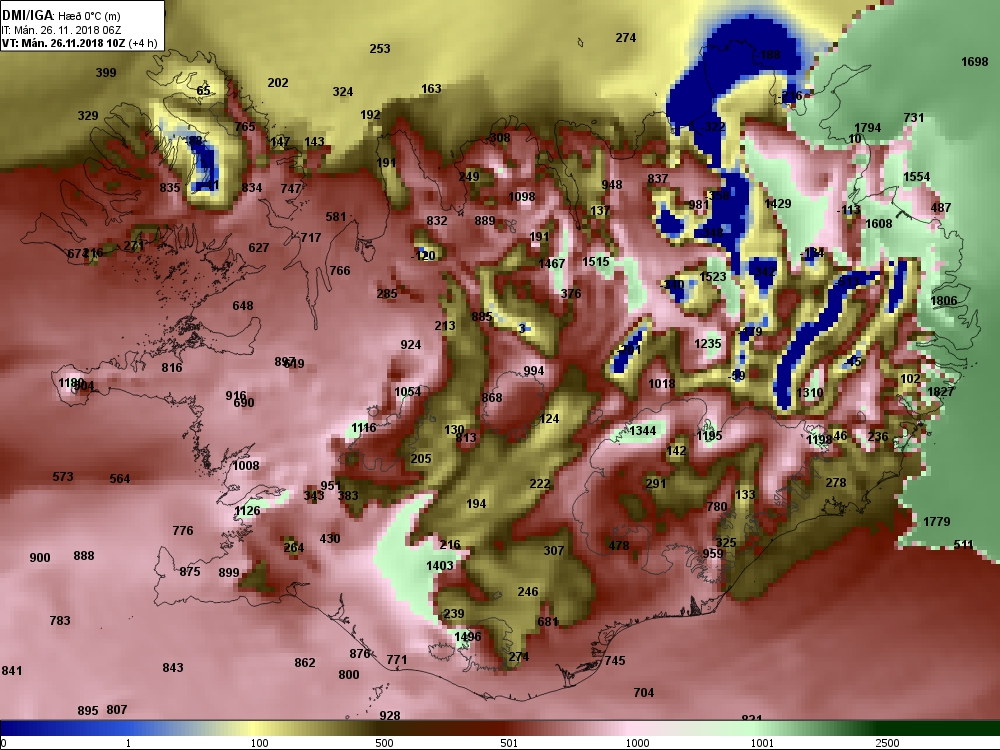The width and height of the screenshot is (1000, 750).
Task: Click the map value 1054
Action: 408,392
